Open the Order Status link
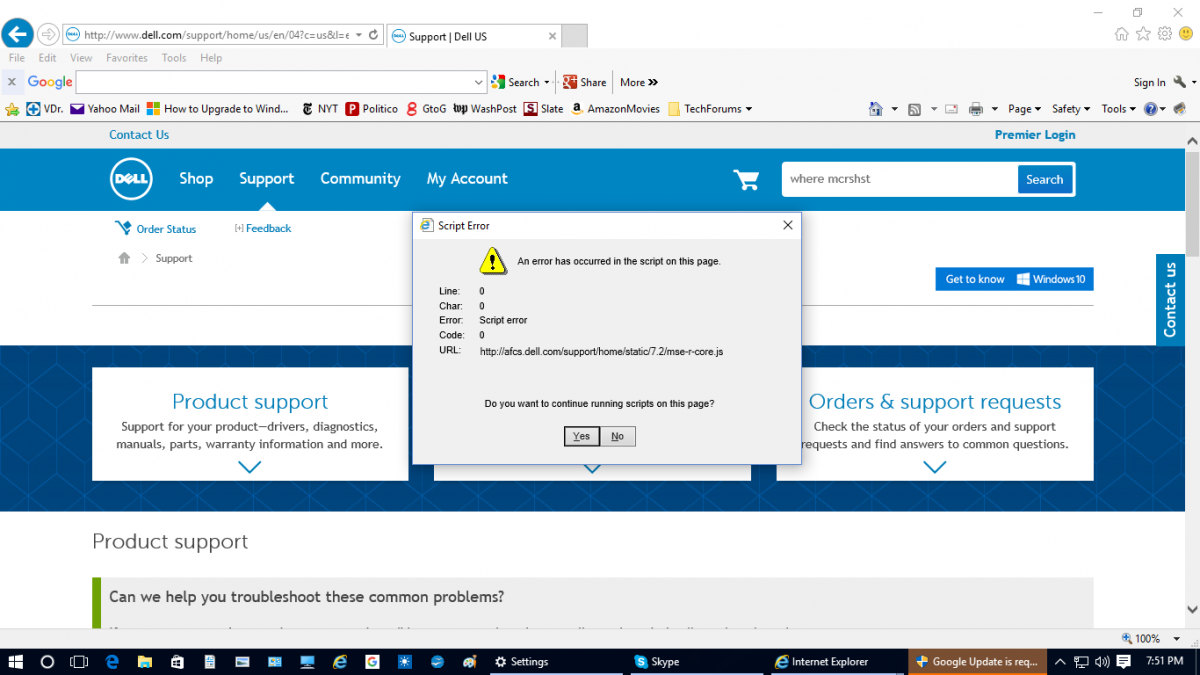The width and height of the screenshot is (1200, 675). [156, 229]
